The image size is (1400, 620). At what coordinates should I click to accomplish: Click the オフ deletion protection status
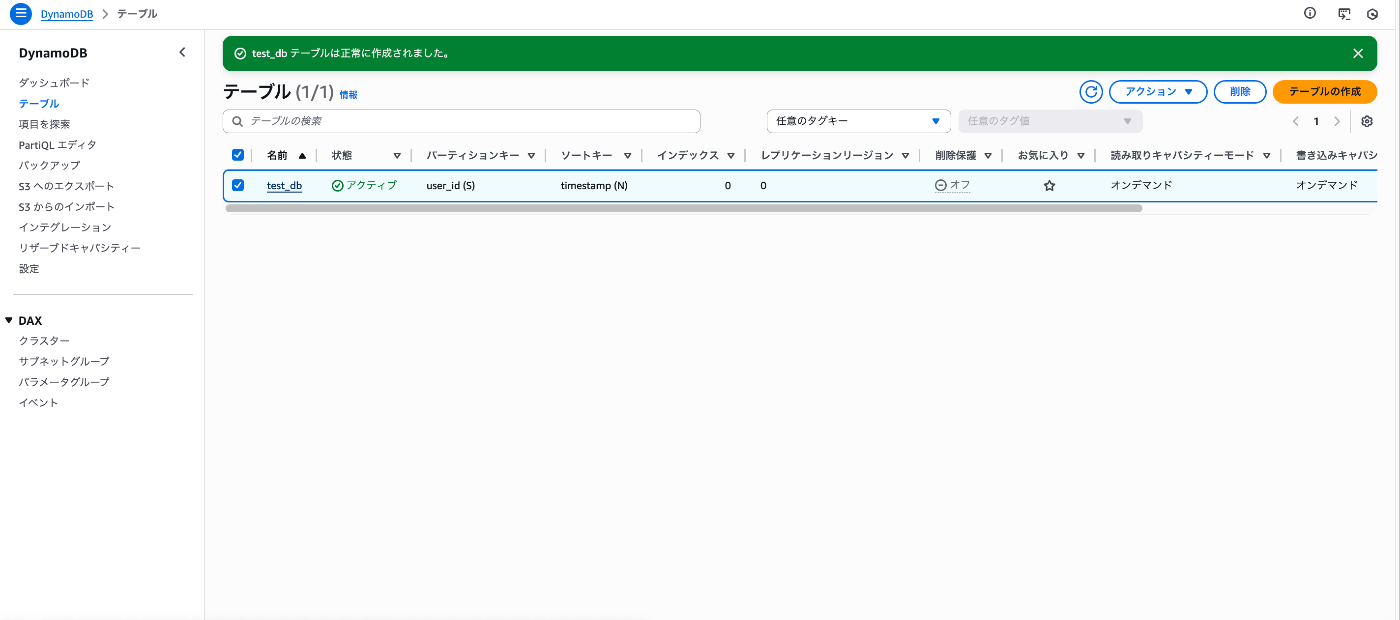952,186
